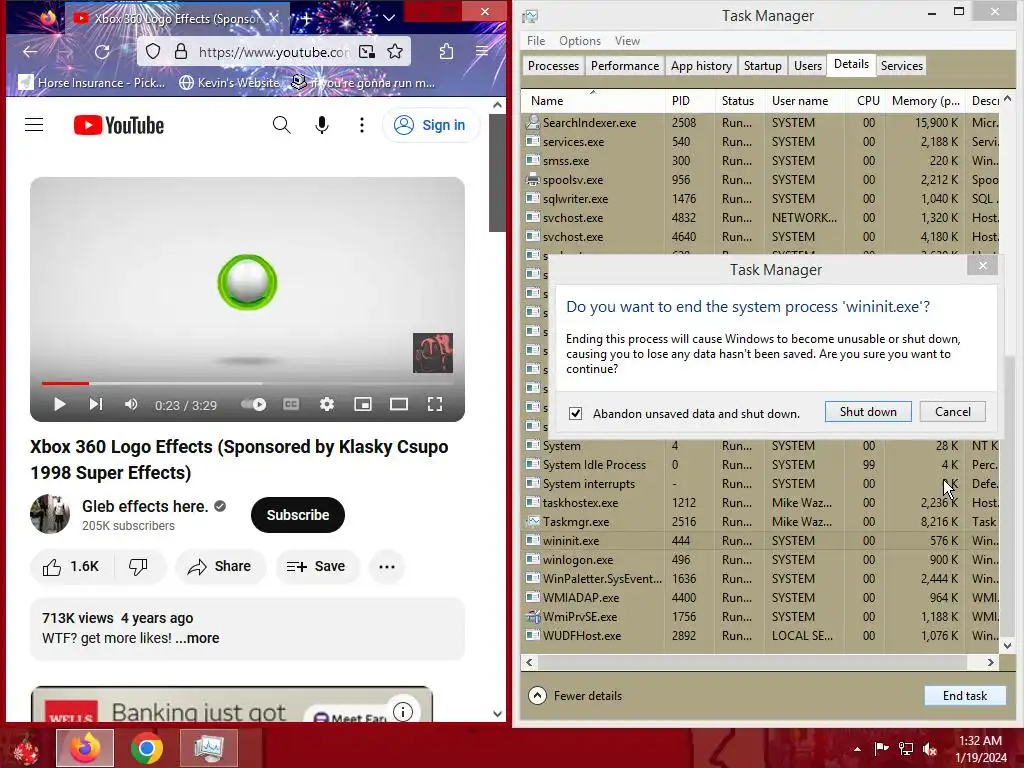Click the Firefox address bar URL

(274, 52)
